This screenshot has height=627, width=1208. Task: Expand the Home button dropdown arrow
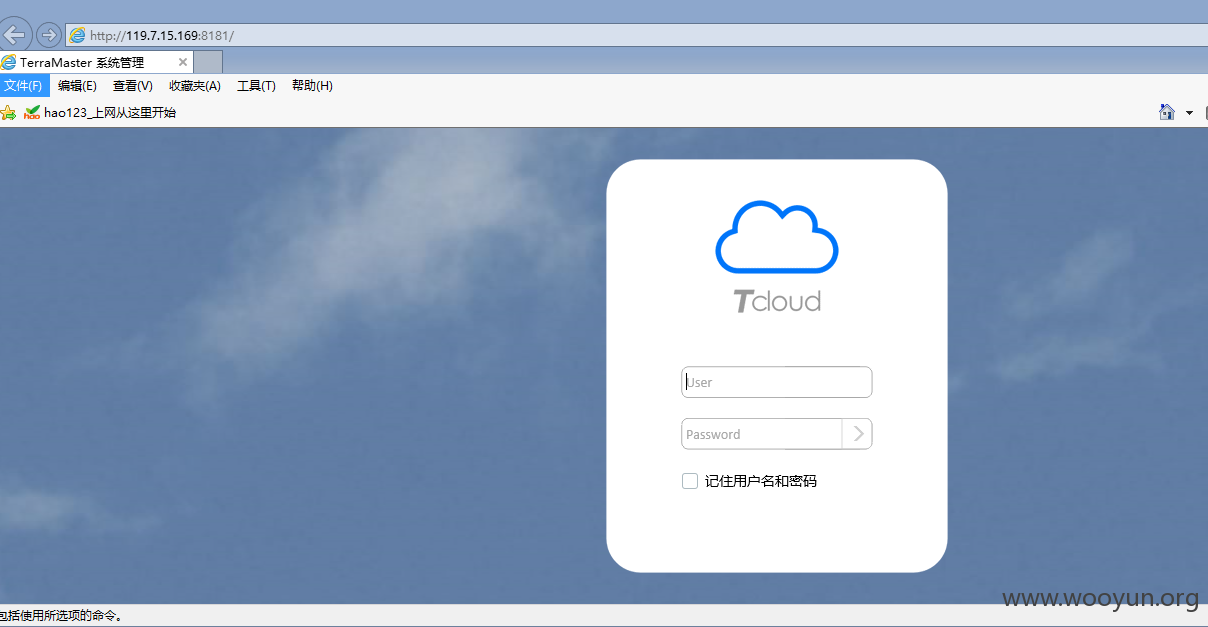pyautogui.click(x=1189, y=113)
